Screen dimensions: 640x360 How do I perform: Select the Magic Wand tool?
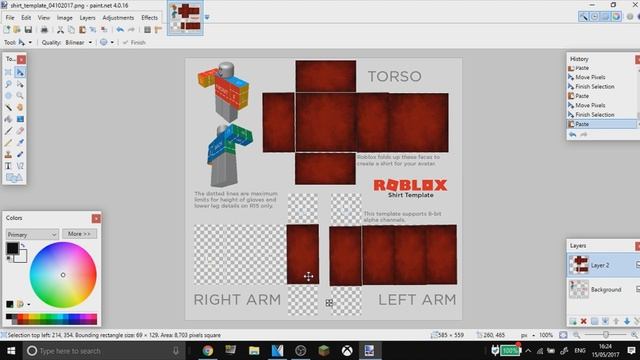coord(8,107)
